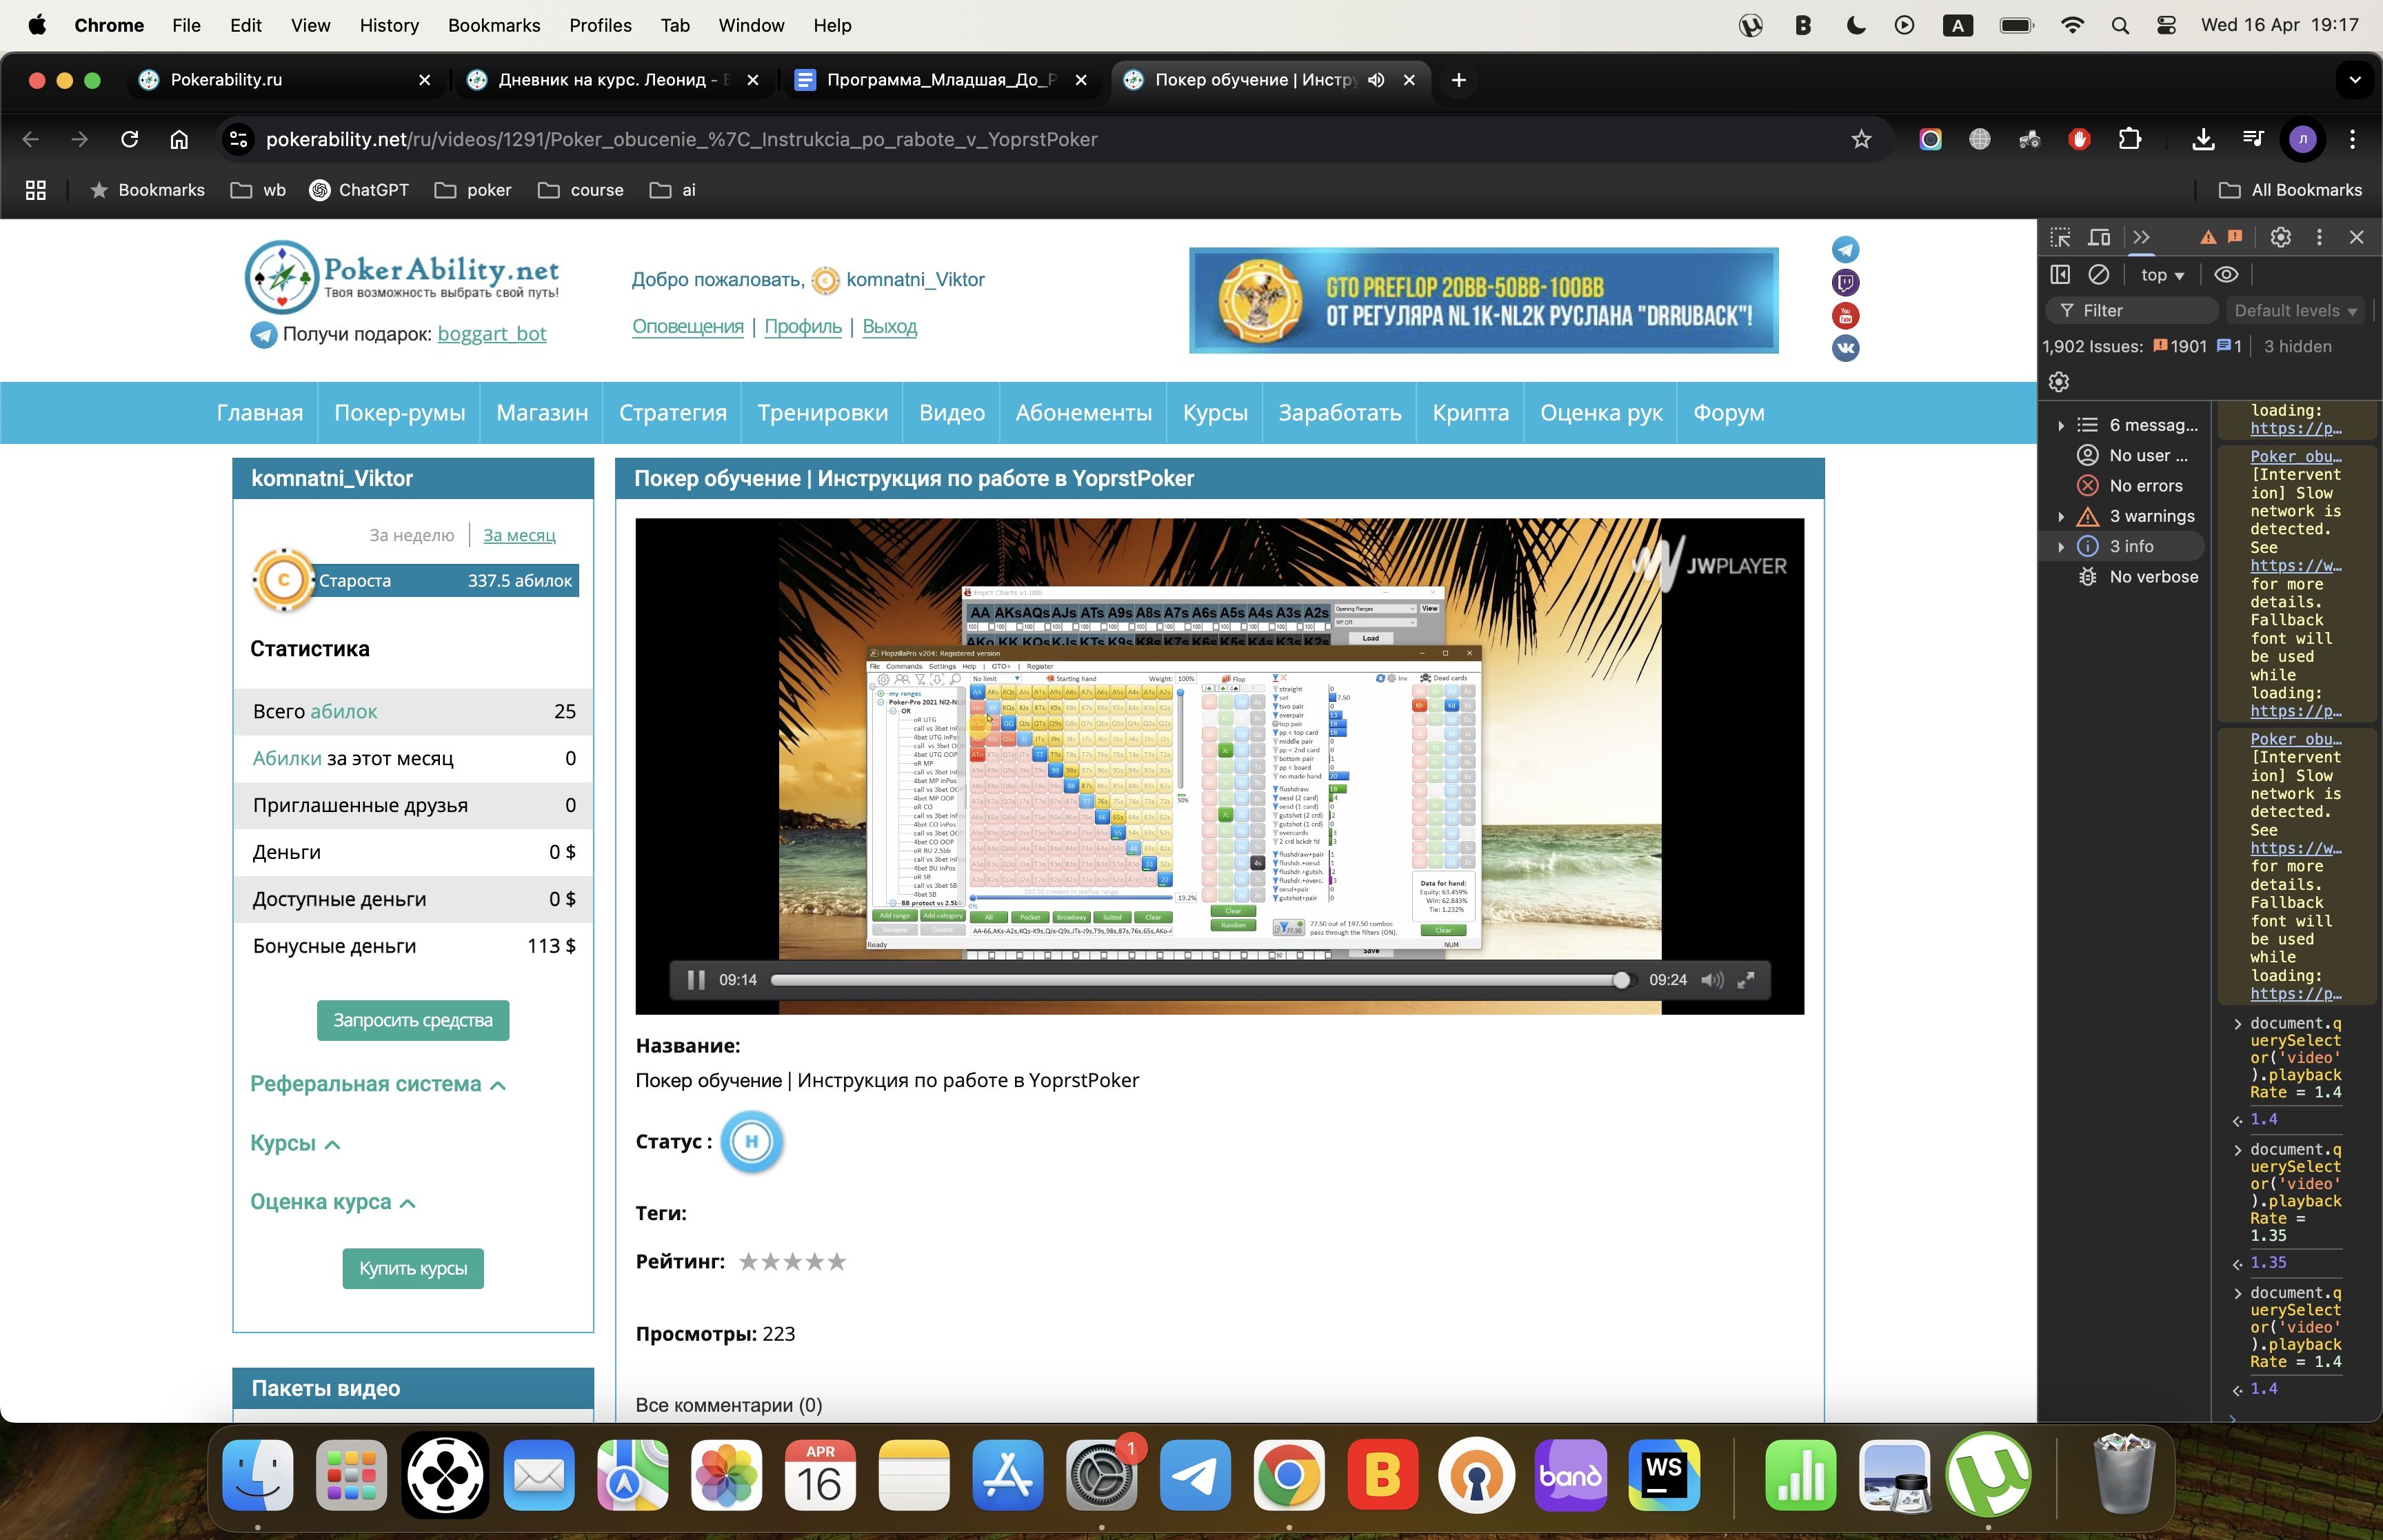Click Запросить средства button

click(413, 1021)
